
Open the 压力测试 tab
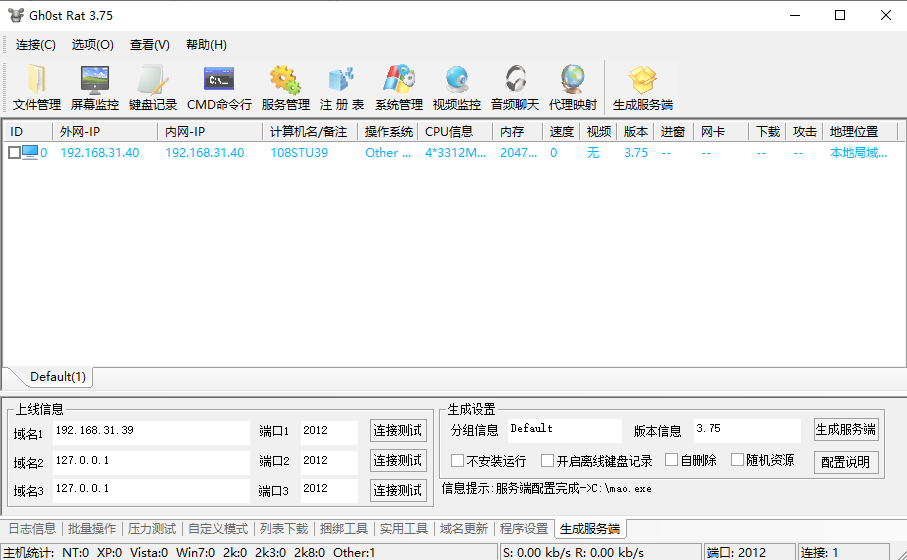[152, 529]
